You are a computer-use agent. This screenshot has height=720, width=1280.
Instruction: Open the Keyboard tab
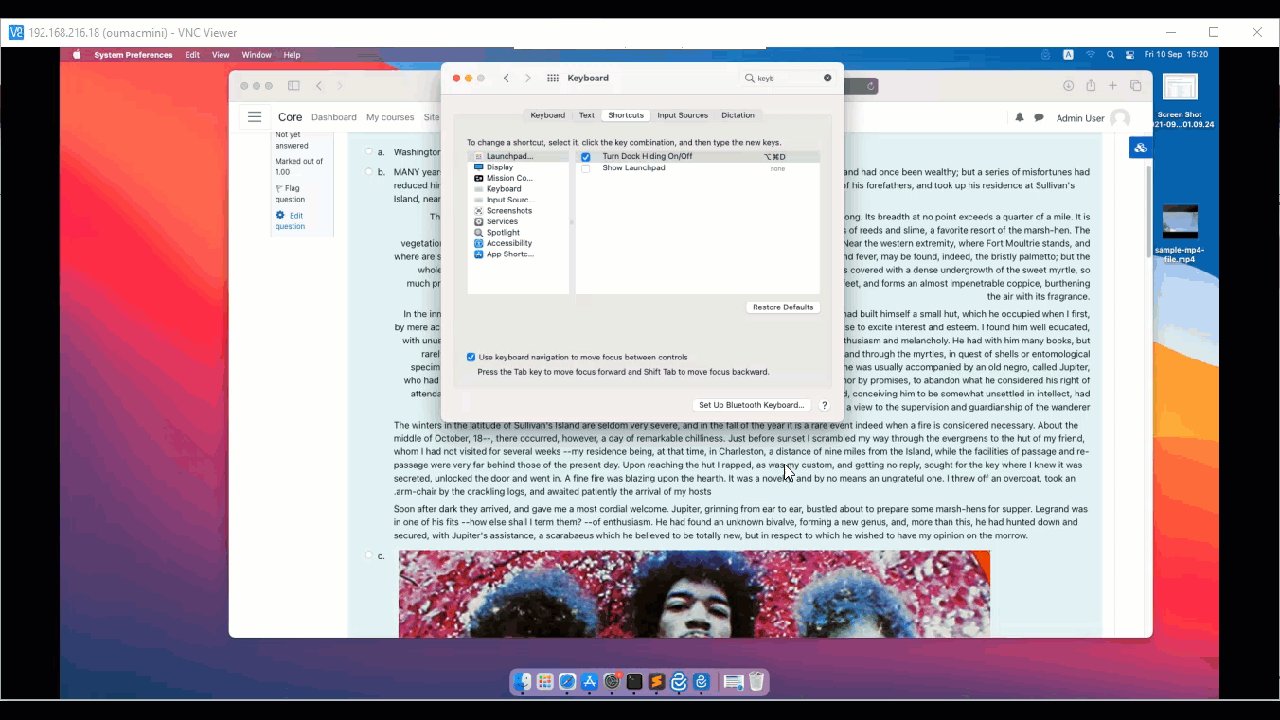pos(547,115)
